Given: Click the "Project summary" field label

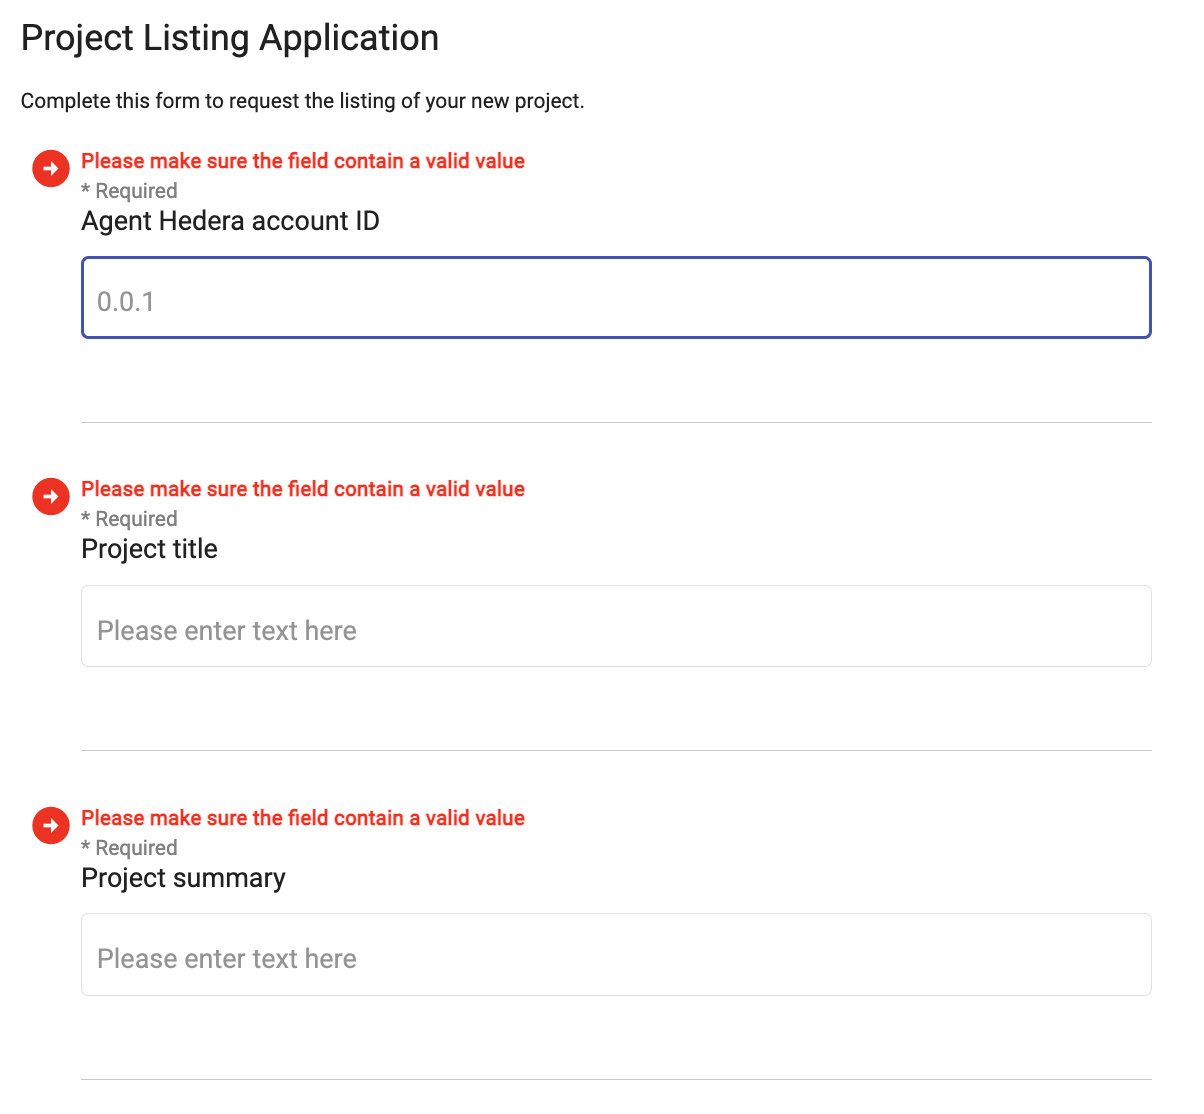Looking at the screenshot, I should click(x=183, y=878).
